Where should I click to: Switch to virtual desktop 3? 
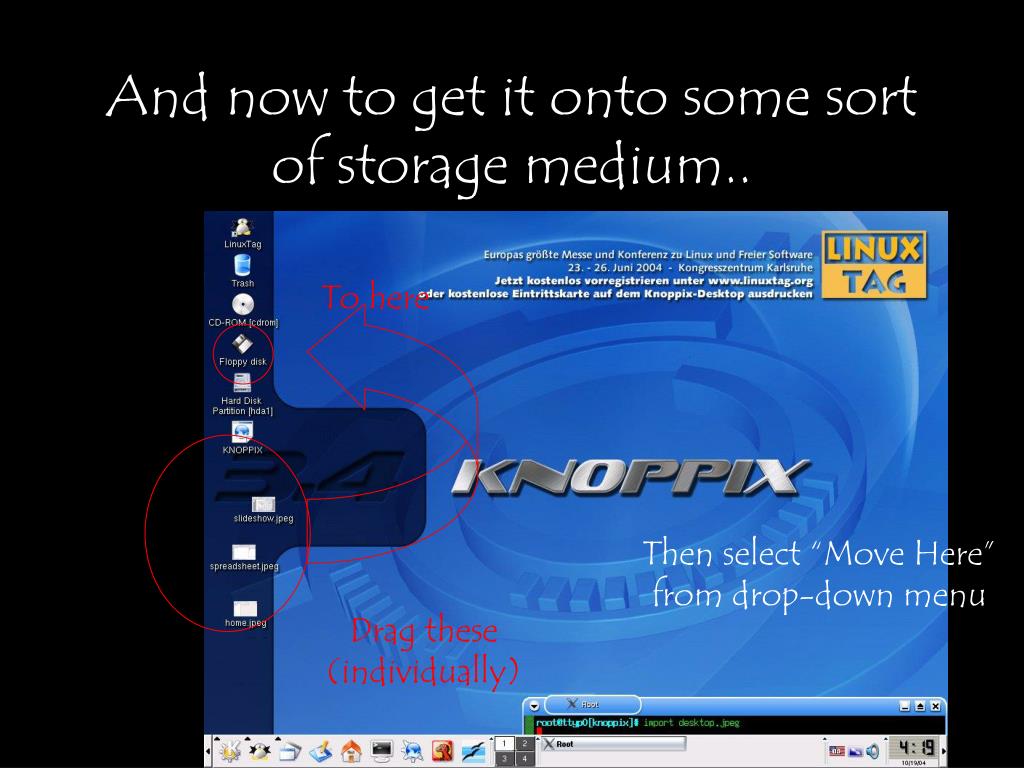[504, 759]
